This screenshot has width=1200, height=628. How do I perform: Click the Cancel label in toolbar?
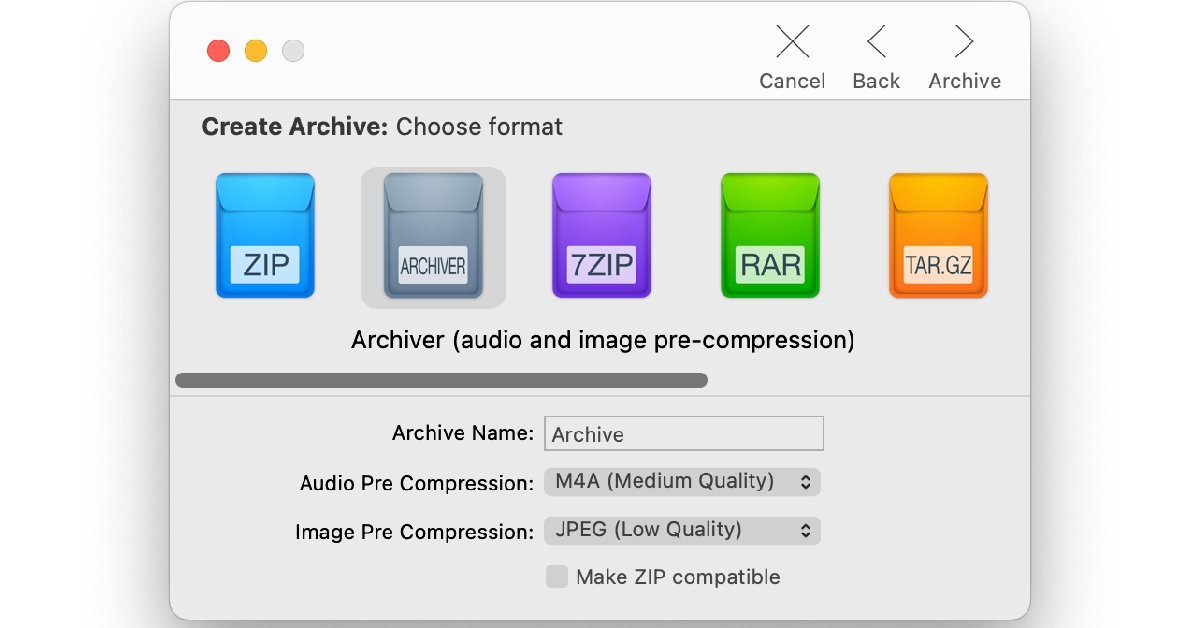point(792,81)
